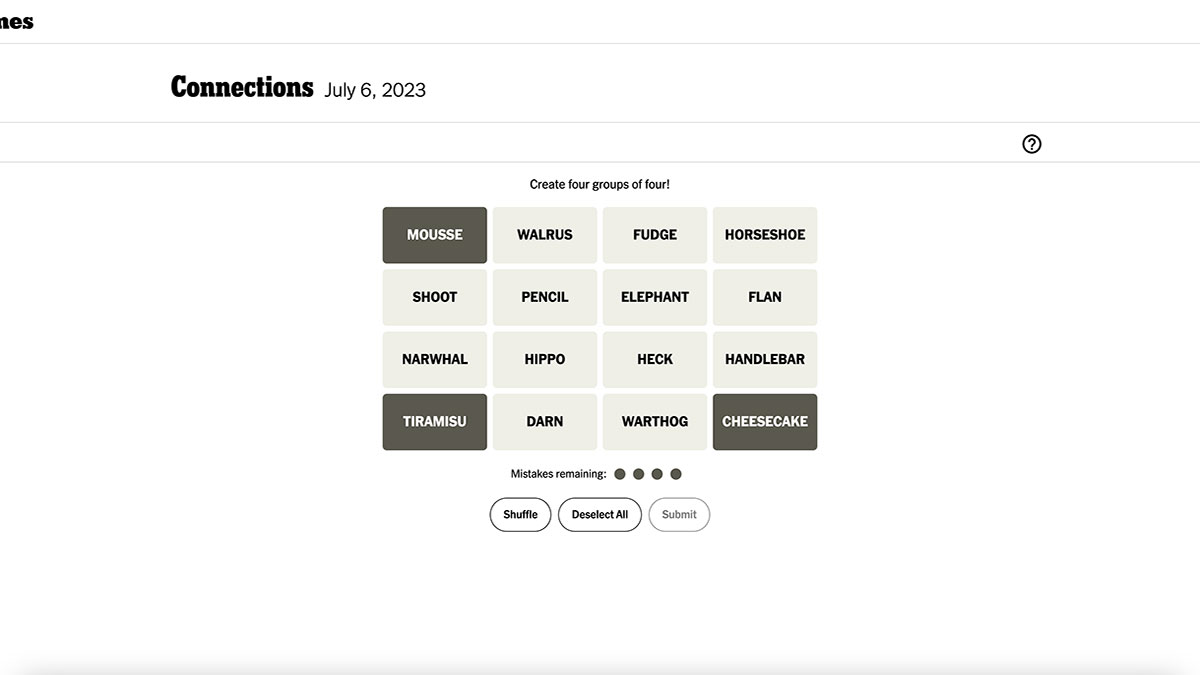Select the PENCIL tile

coord(545,297)
